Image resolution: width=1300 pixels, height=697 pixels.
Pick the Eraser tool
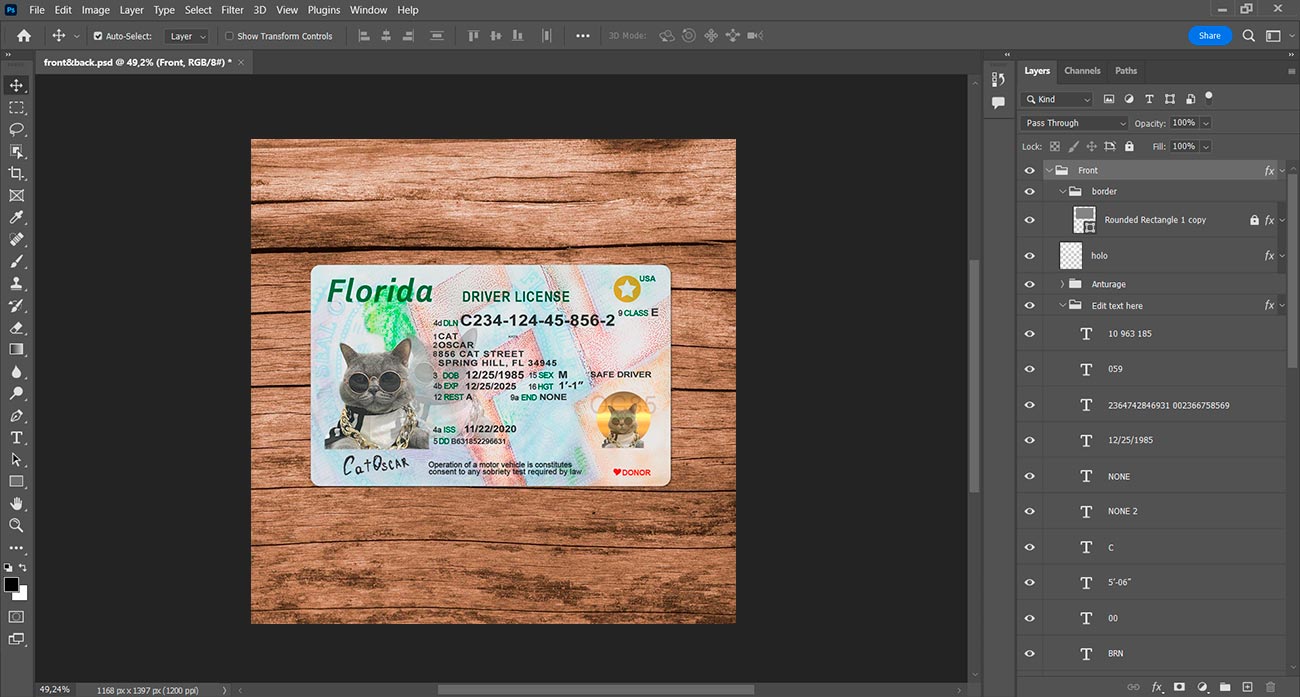(x=16, y=327)
